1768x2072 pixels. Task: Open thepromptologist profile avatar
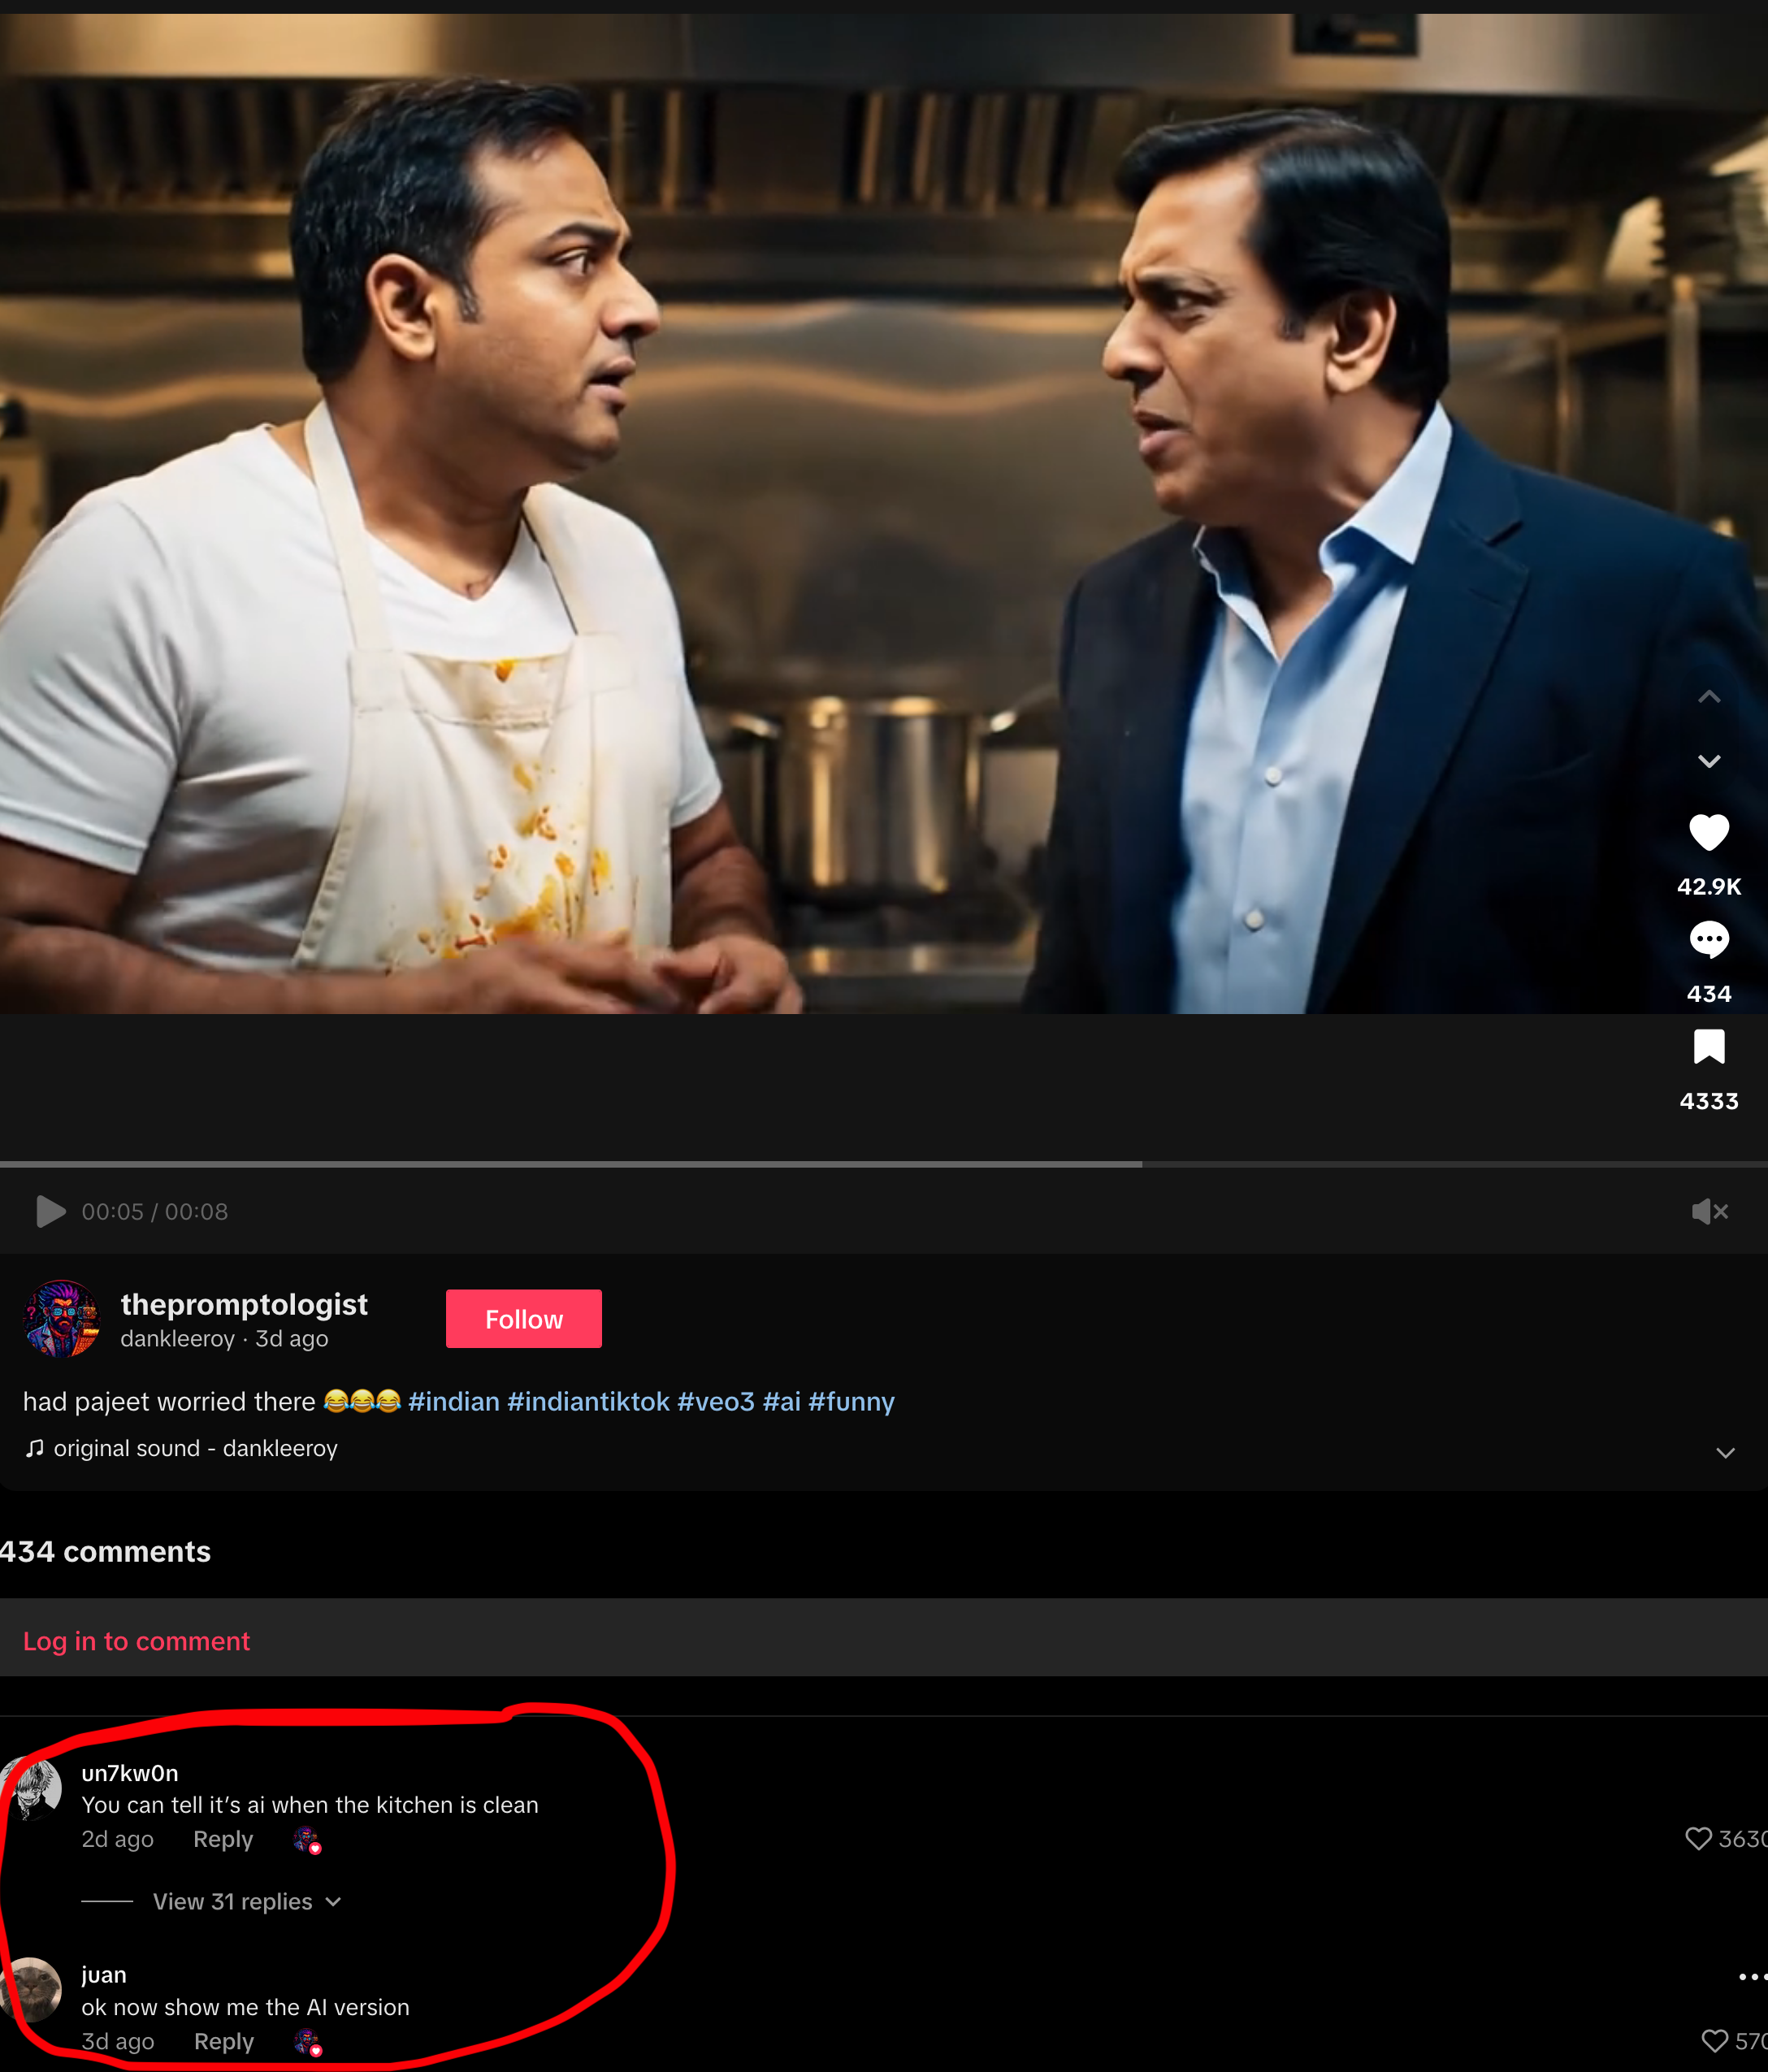61,1318
